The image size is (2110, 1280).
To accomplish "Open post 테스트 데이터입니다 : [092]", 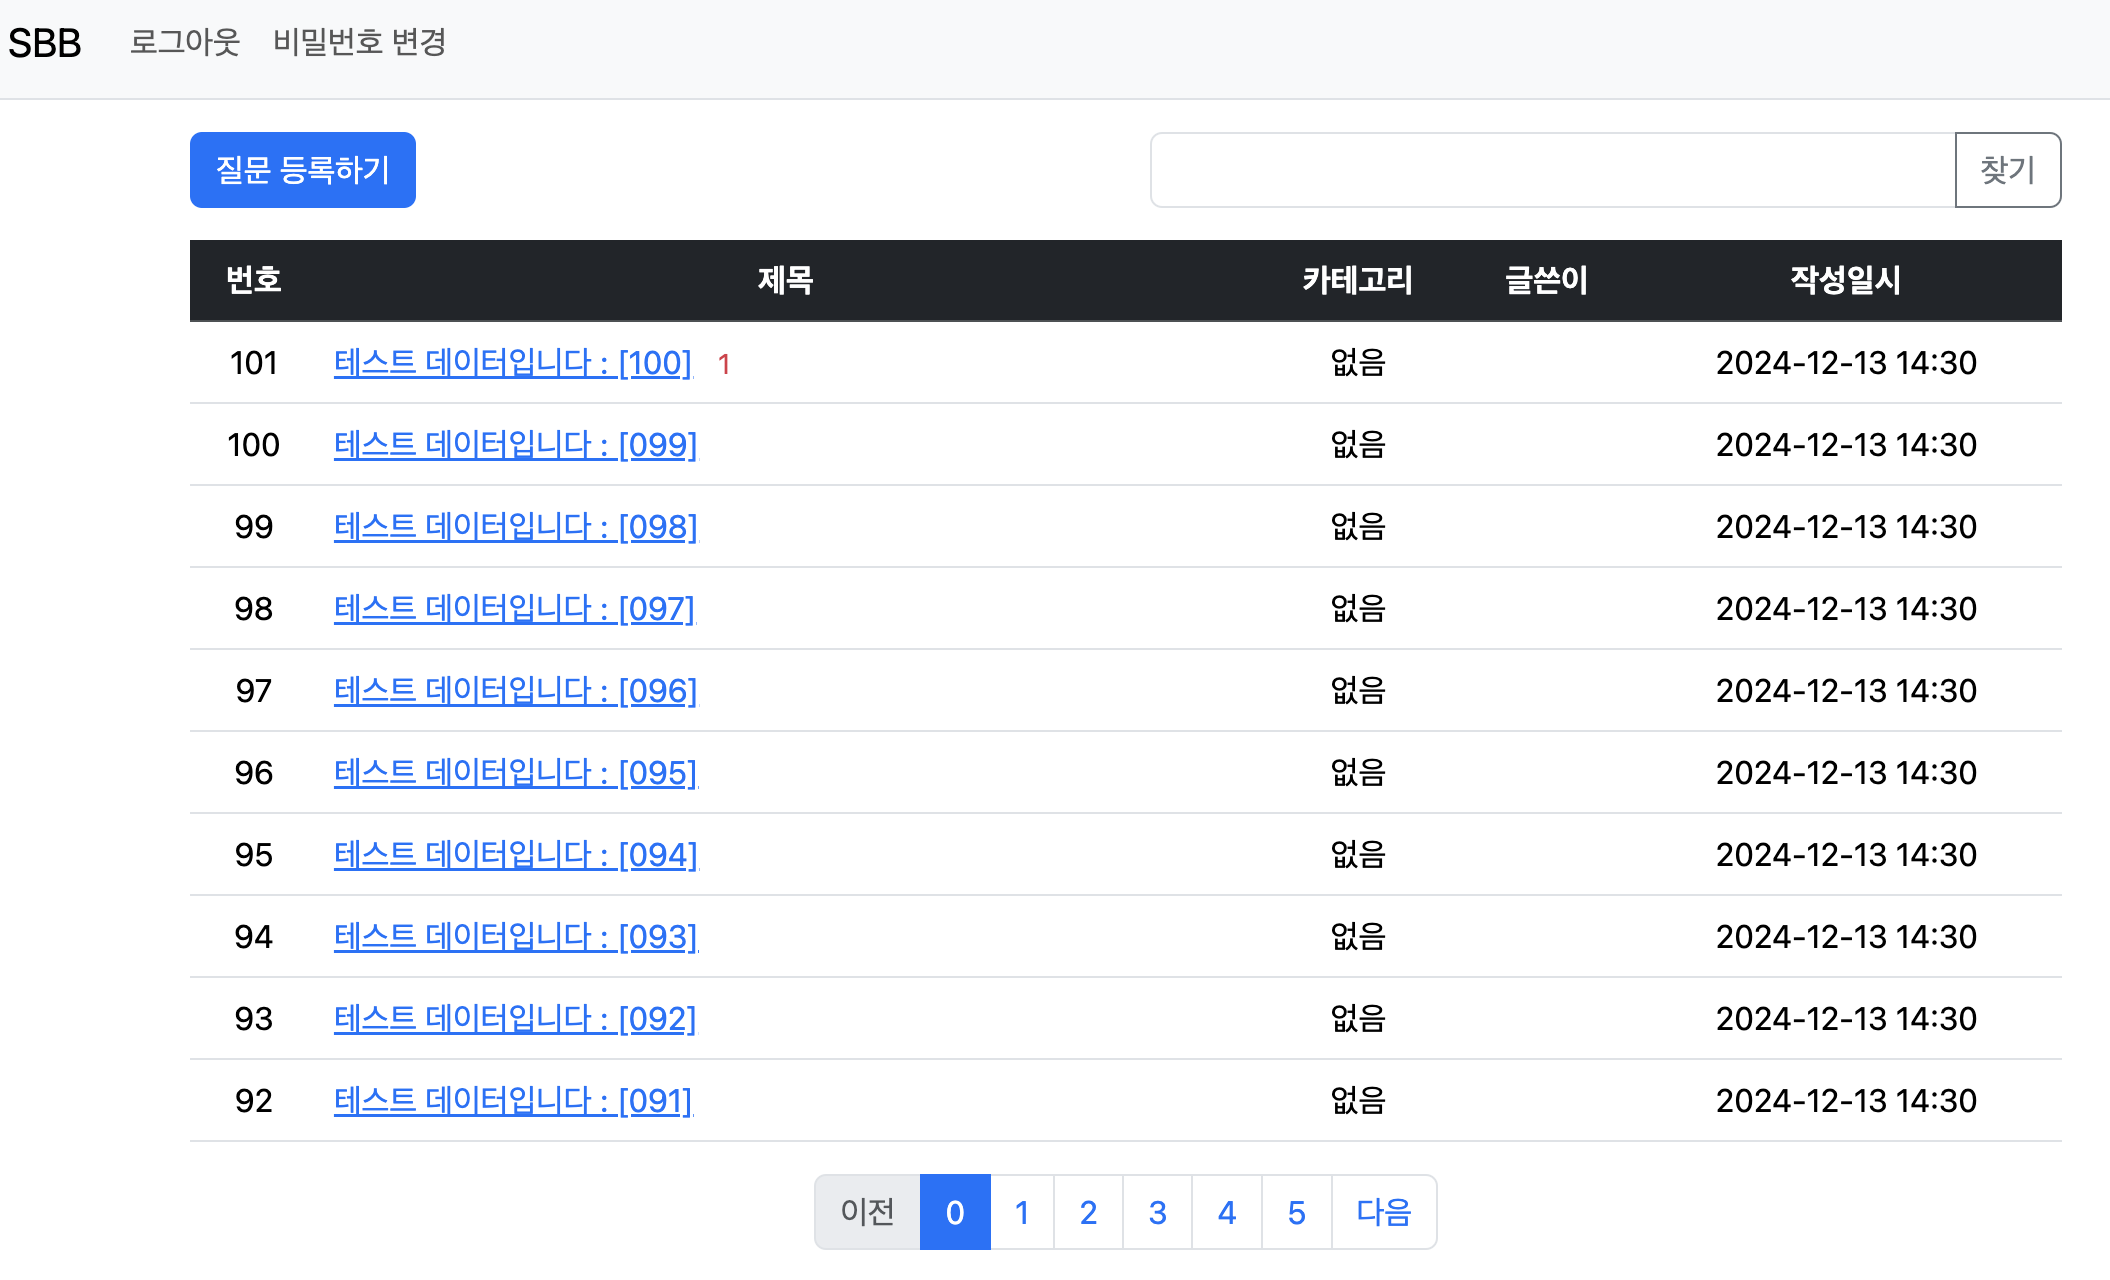I will click(515, 1019).
